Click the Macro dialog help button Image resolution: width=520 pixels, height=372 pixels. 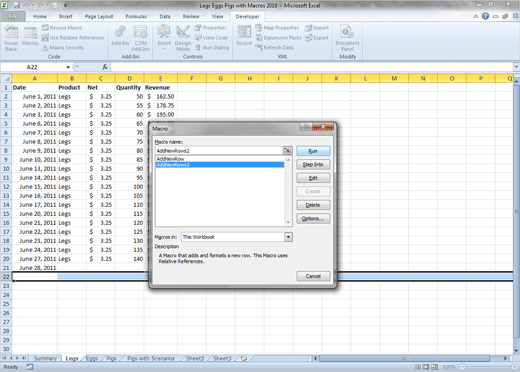coord(306,126)
